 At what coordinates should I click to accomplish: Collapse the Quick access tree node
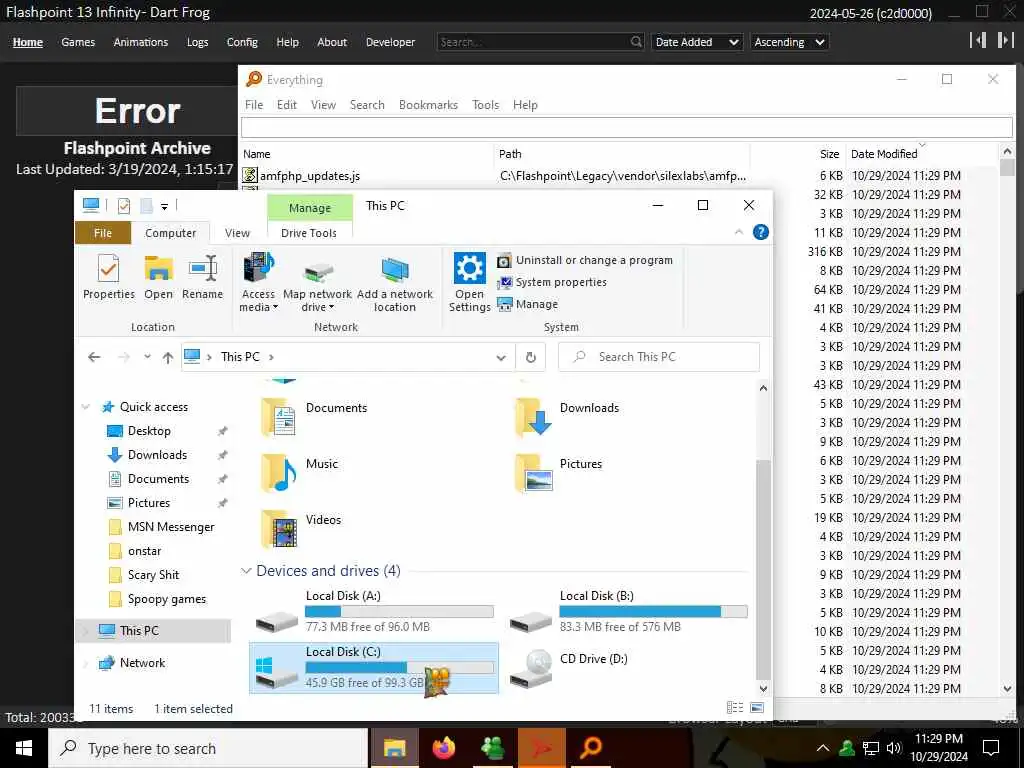(86, 407)
